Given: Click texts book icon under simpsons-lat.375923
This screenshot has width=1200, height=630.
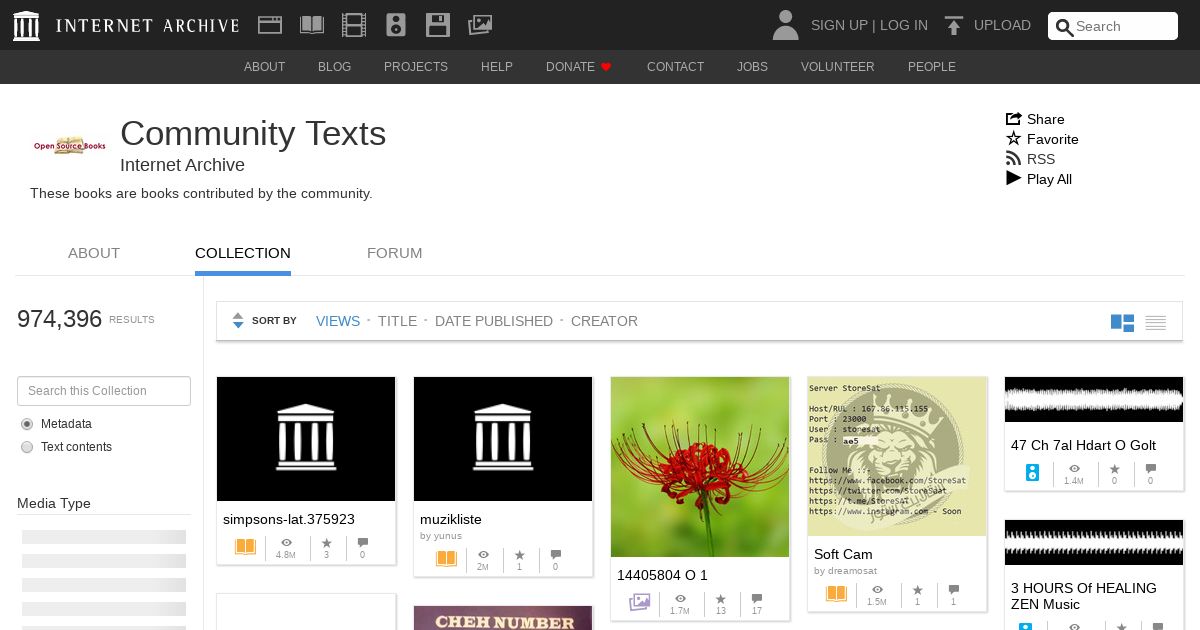Looking at the screenshot, I should tap(245, 547).
